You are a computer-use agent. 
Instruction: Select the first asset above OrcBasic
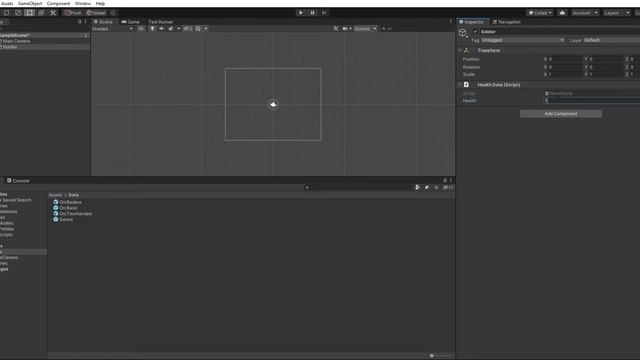pos(67,202)
